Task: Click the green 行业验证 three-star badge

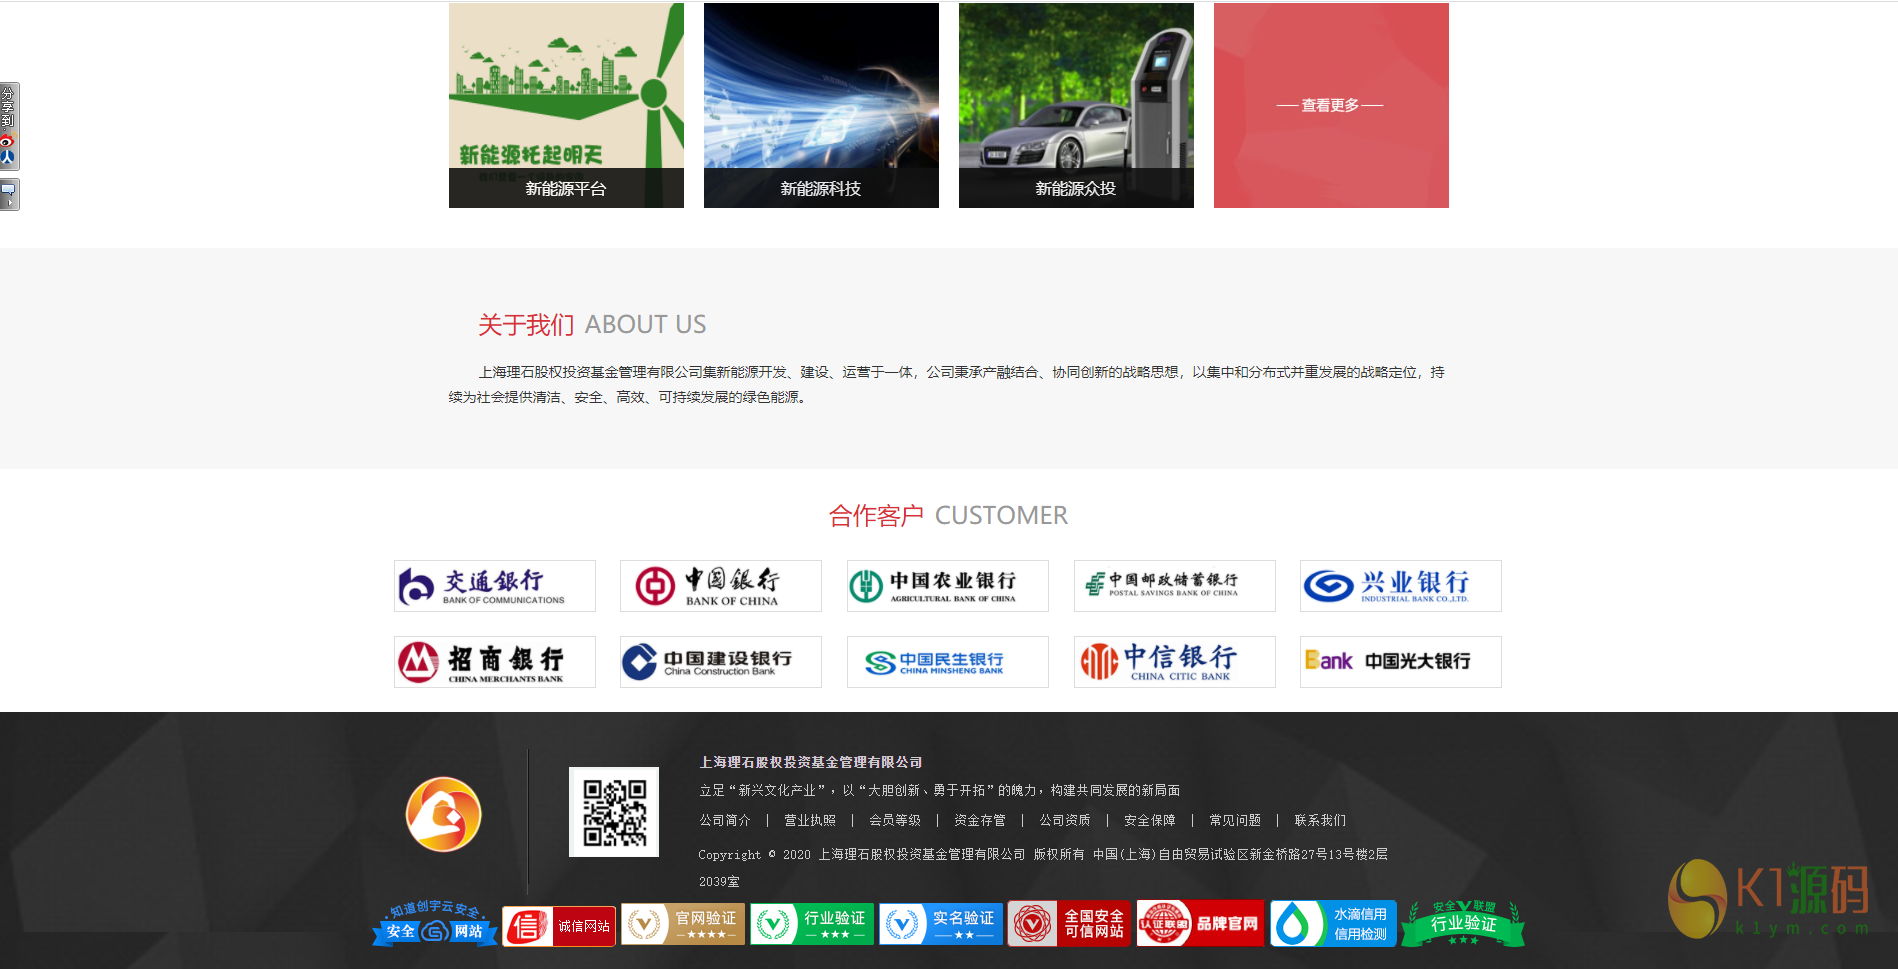Action: pos(812,924)
